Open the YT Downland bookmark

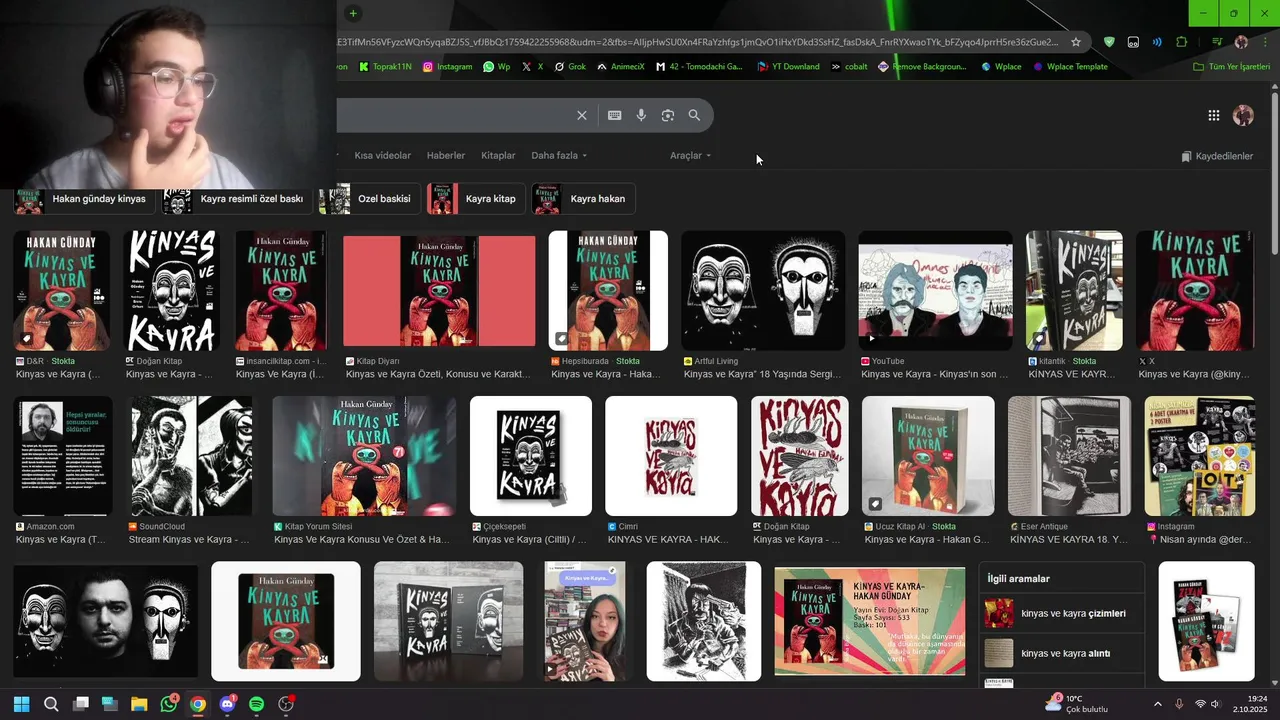point(788,67)
